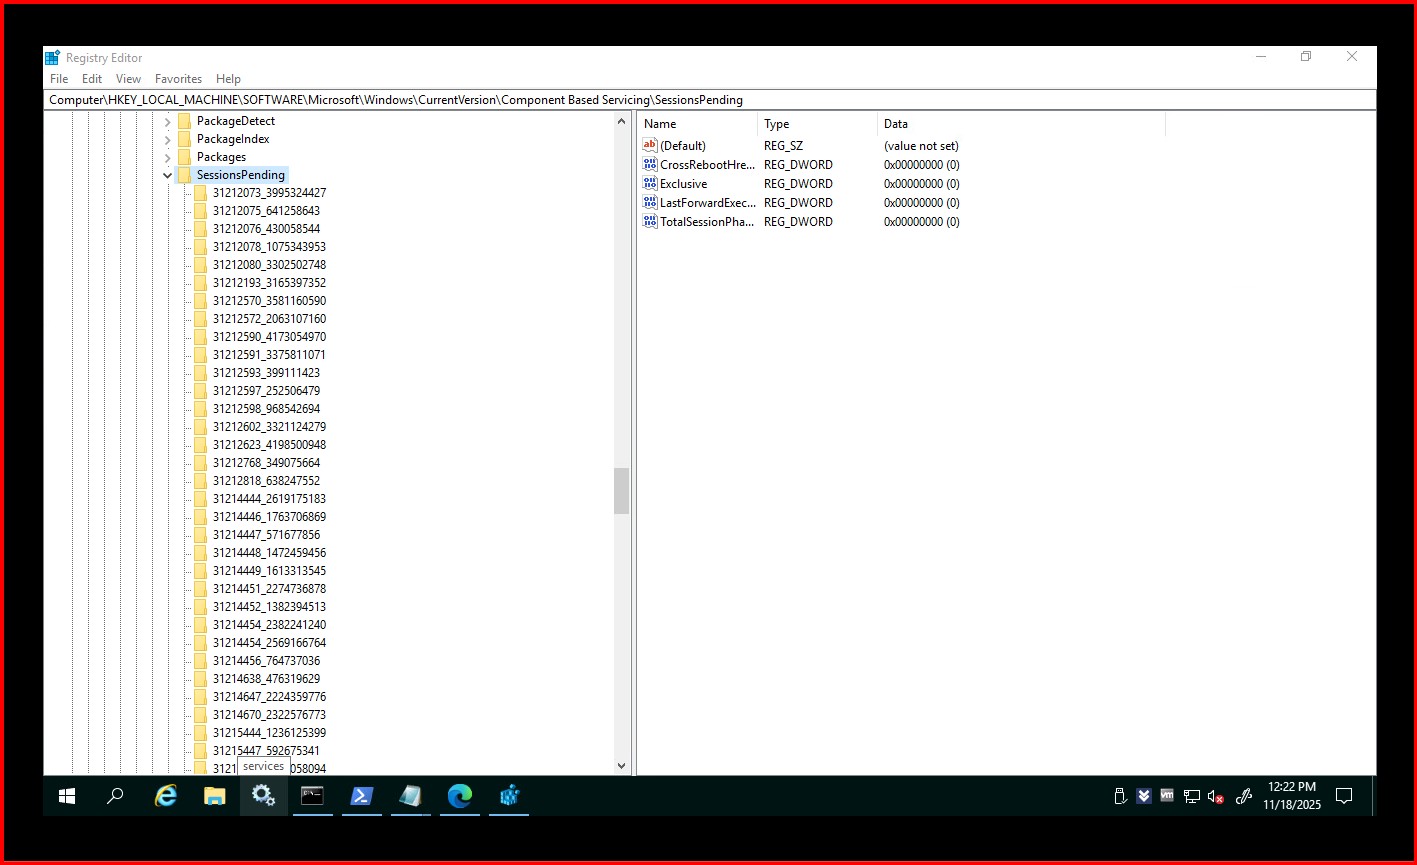Select the 31212768_349075664 key

coord(266,463)
